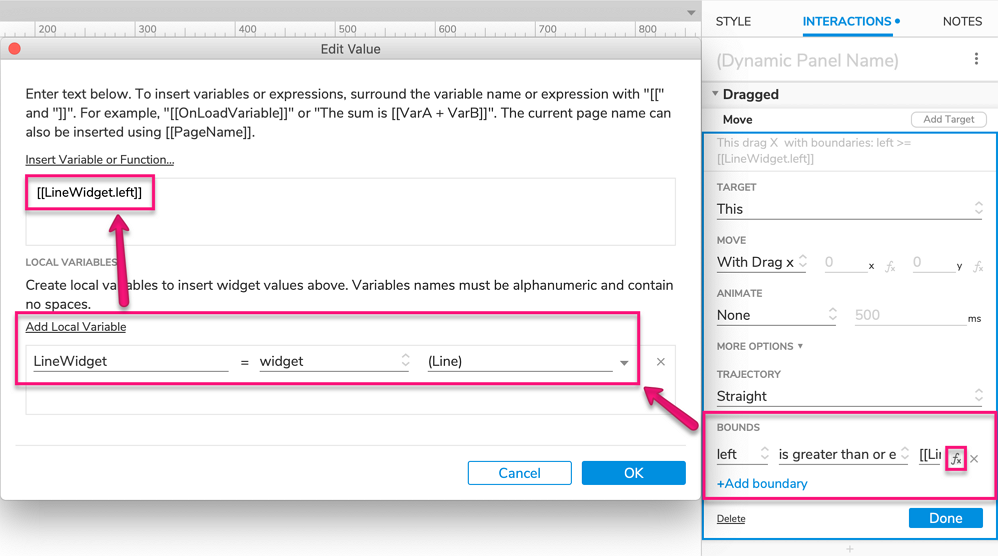This screenshot has height=556, width=998.
Task: Click the Add Local Variable link
Action: pos(76,327)
